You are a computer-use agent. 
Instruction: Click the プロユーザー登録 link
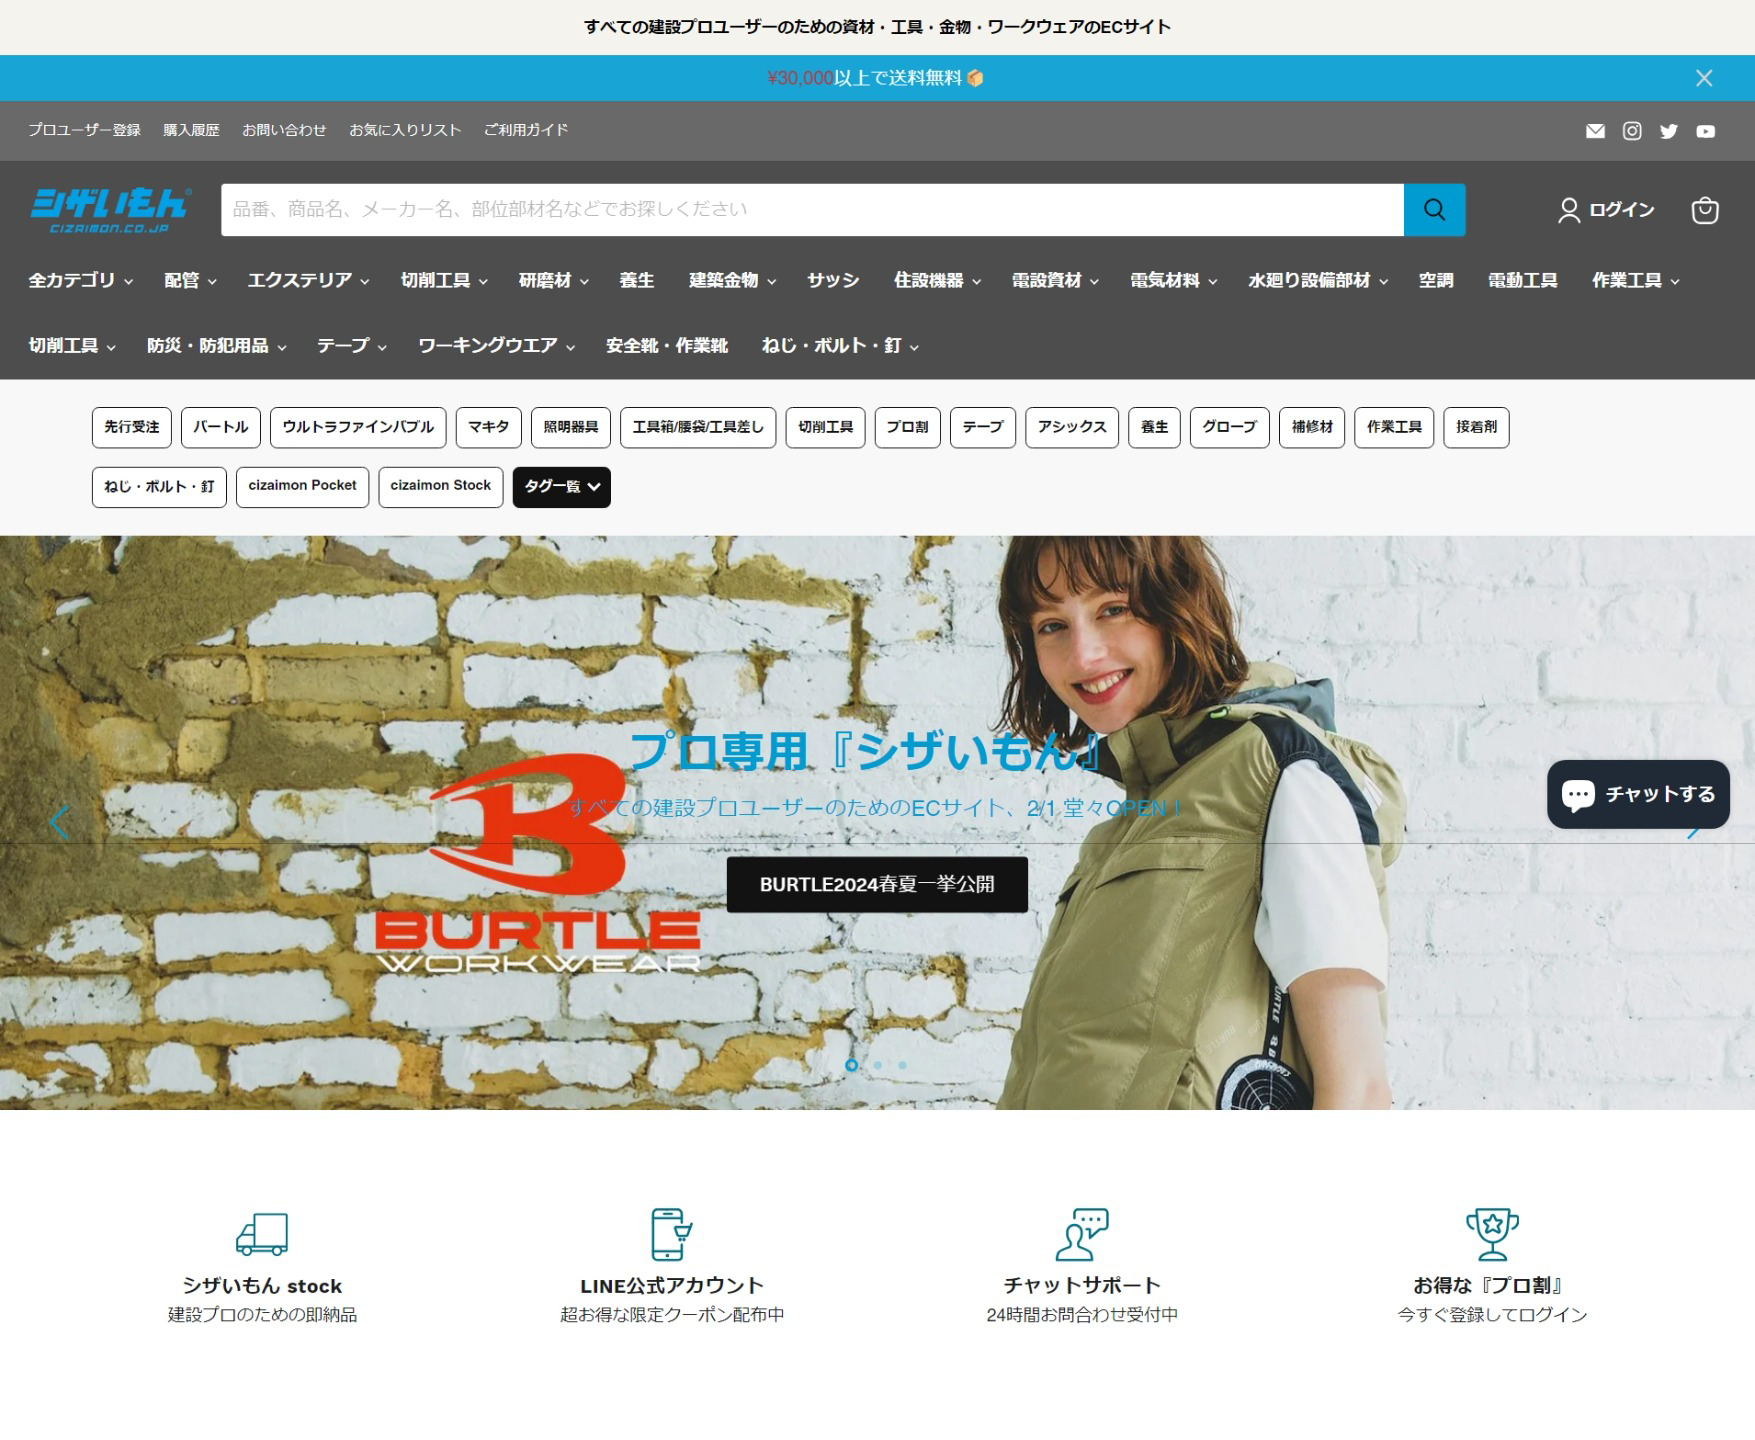pos(84,130)
